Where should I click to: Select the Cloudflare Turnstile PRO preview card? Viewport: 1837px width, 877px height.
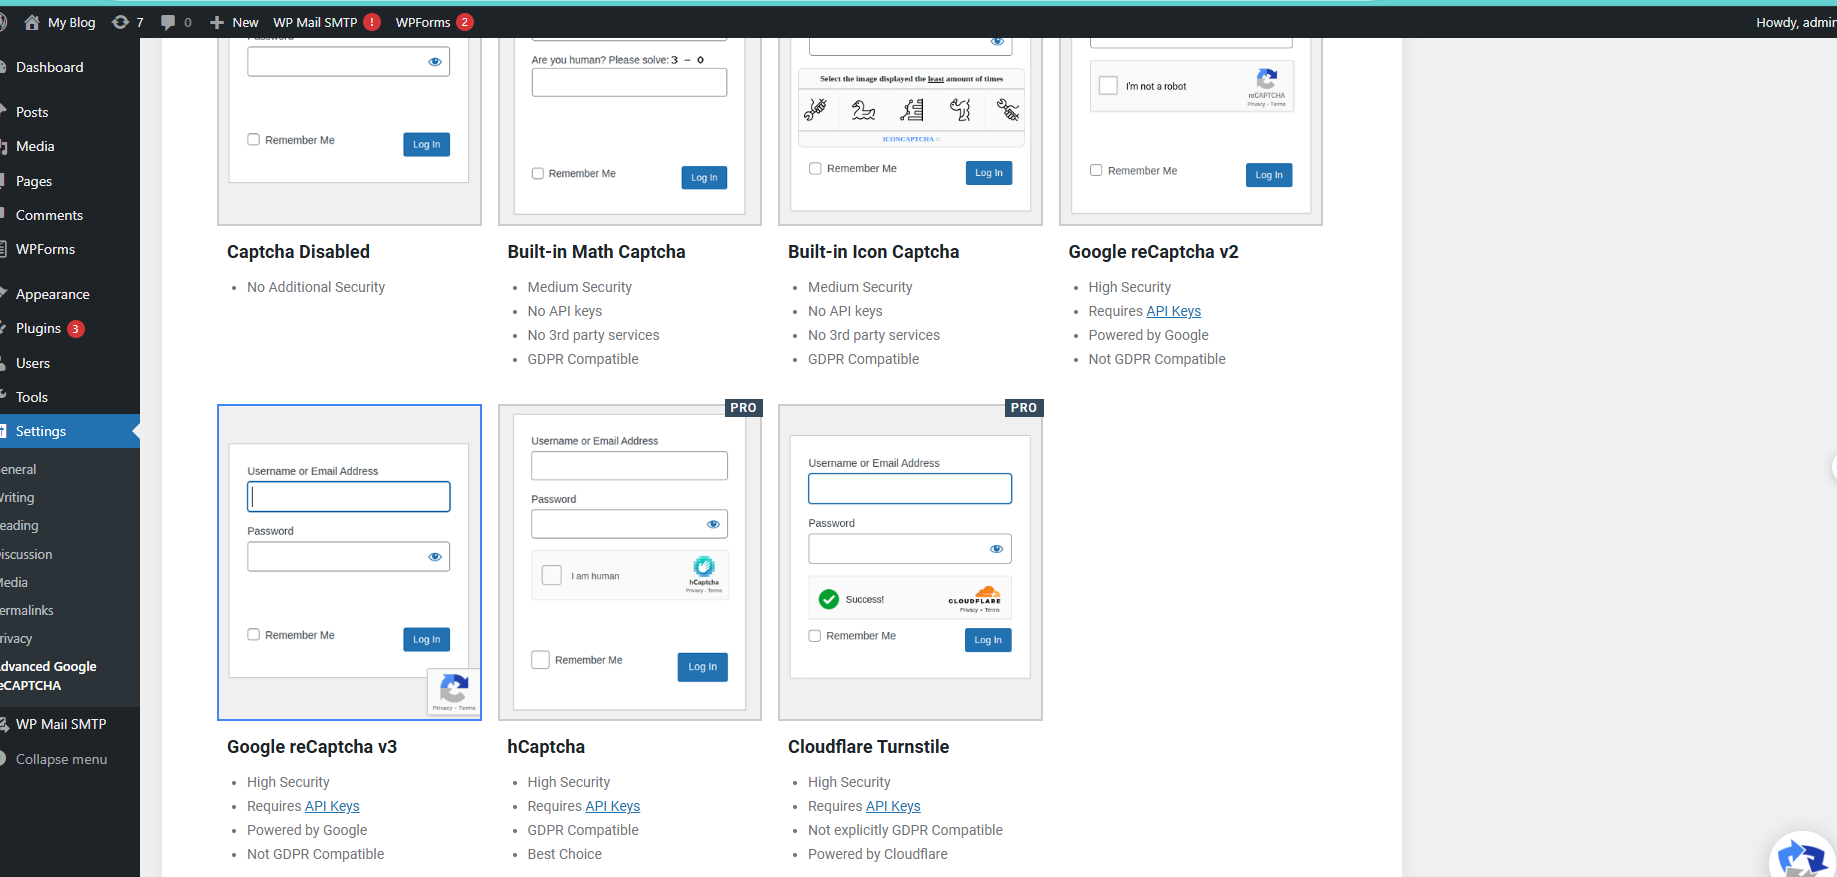[x=910, y=562]
